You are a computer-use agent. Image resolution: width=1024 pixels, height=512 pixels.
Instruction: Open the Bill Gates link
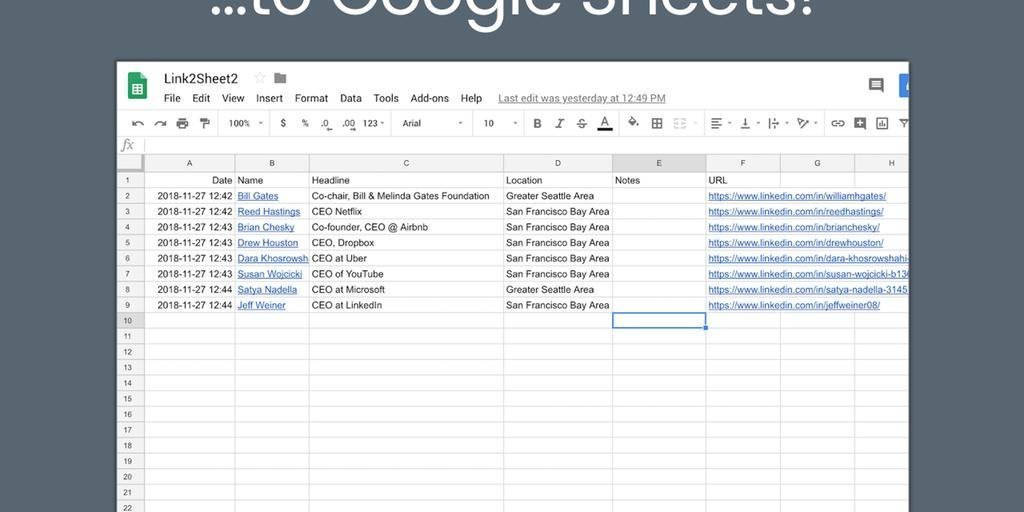258,196
